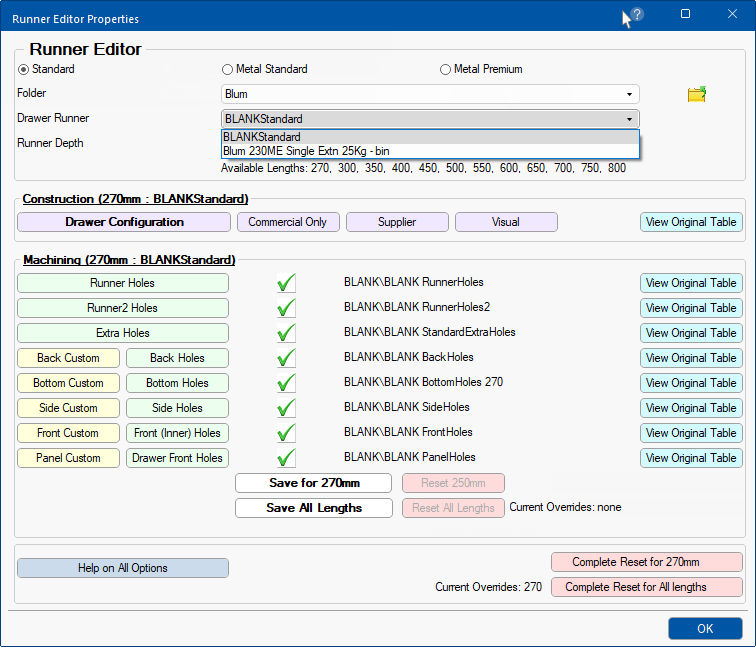Click Complete Reset for 270mm
Screen dimensions: 756x647
(647, 562)
